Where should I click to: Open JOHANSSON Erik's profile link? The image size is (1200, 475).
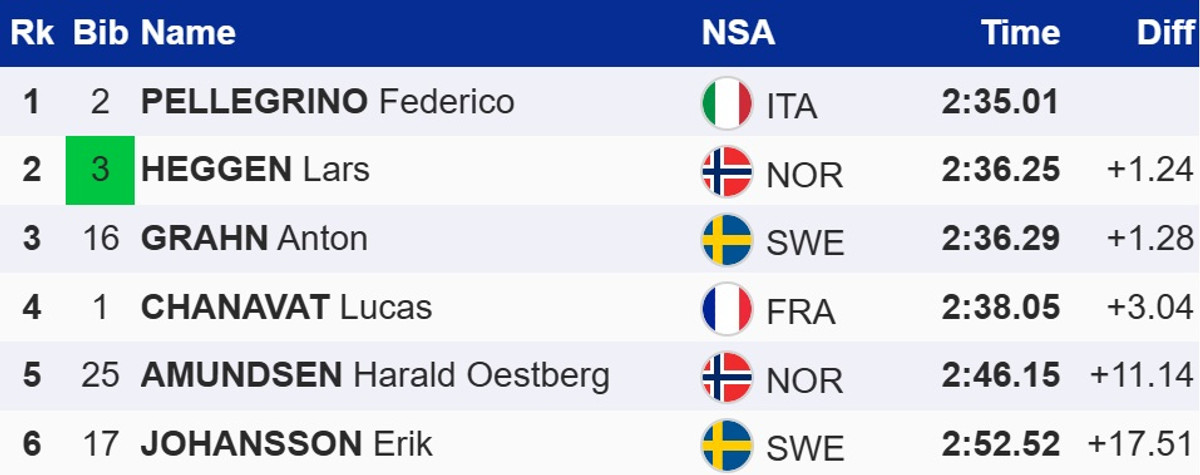[287, 443]
